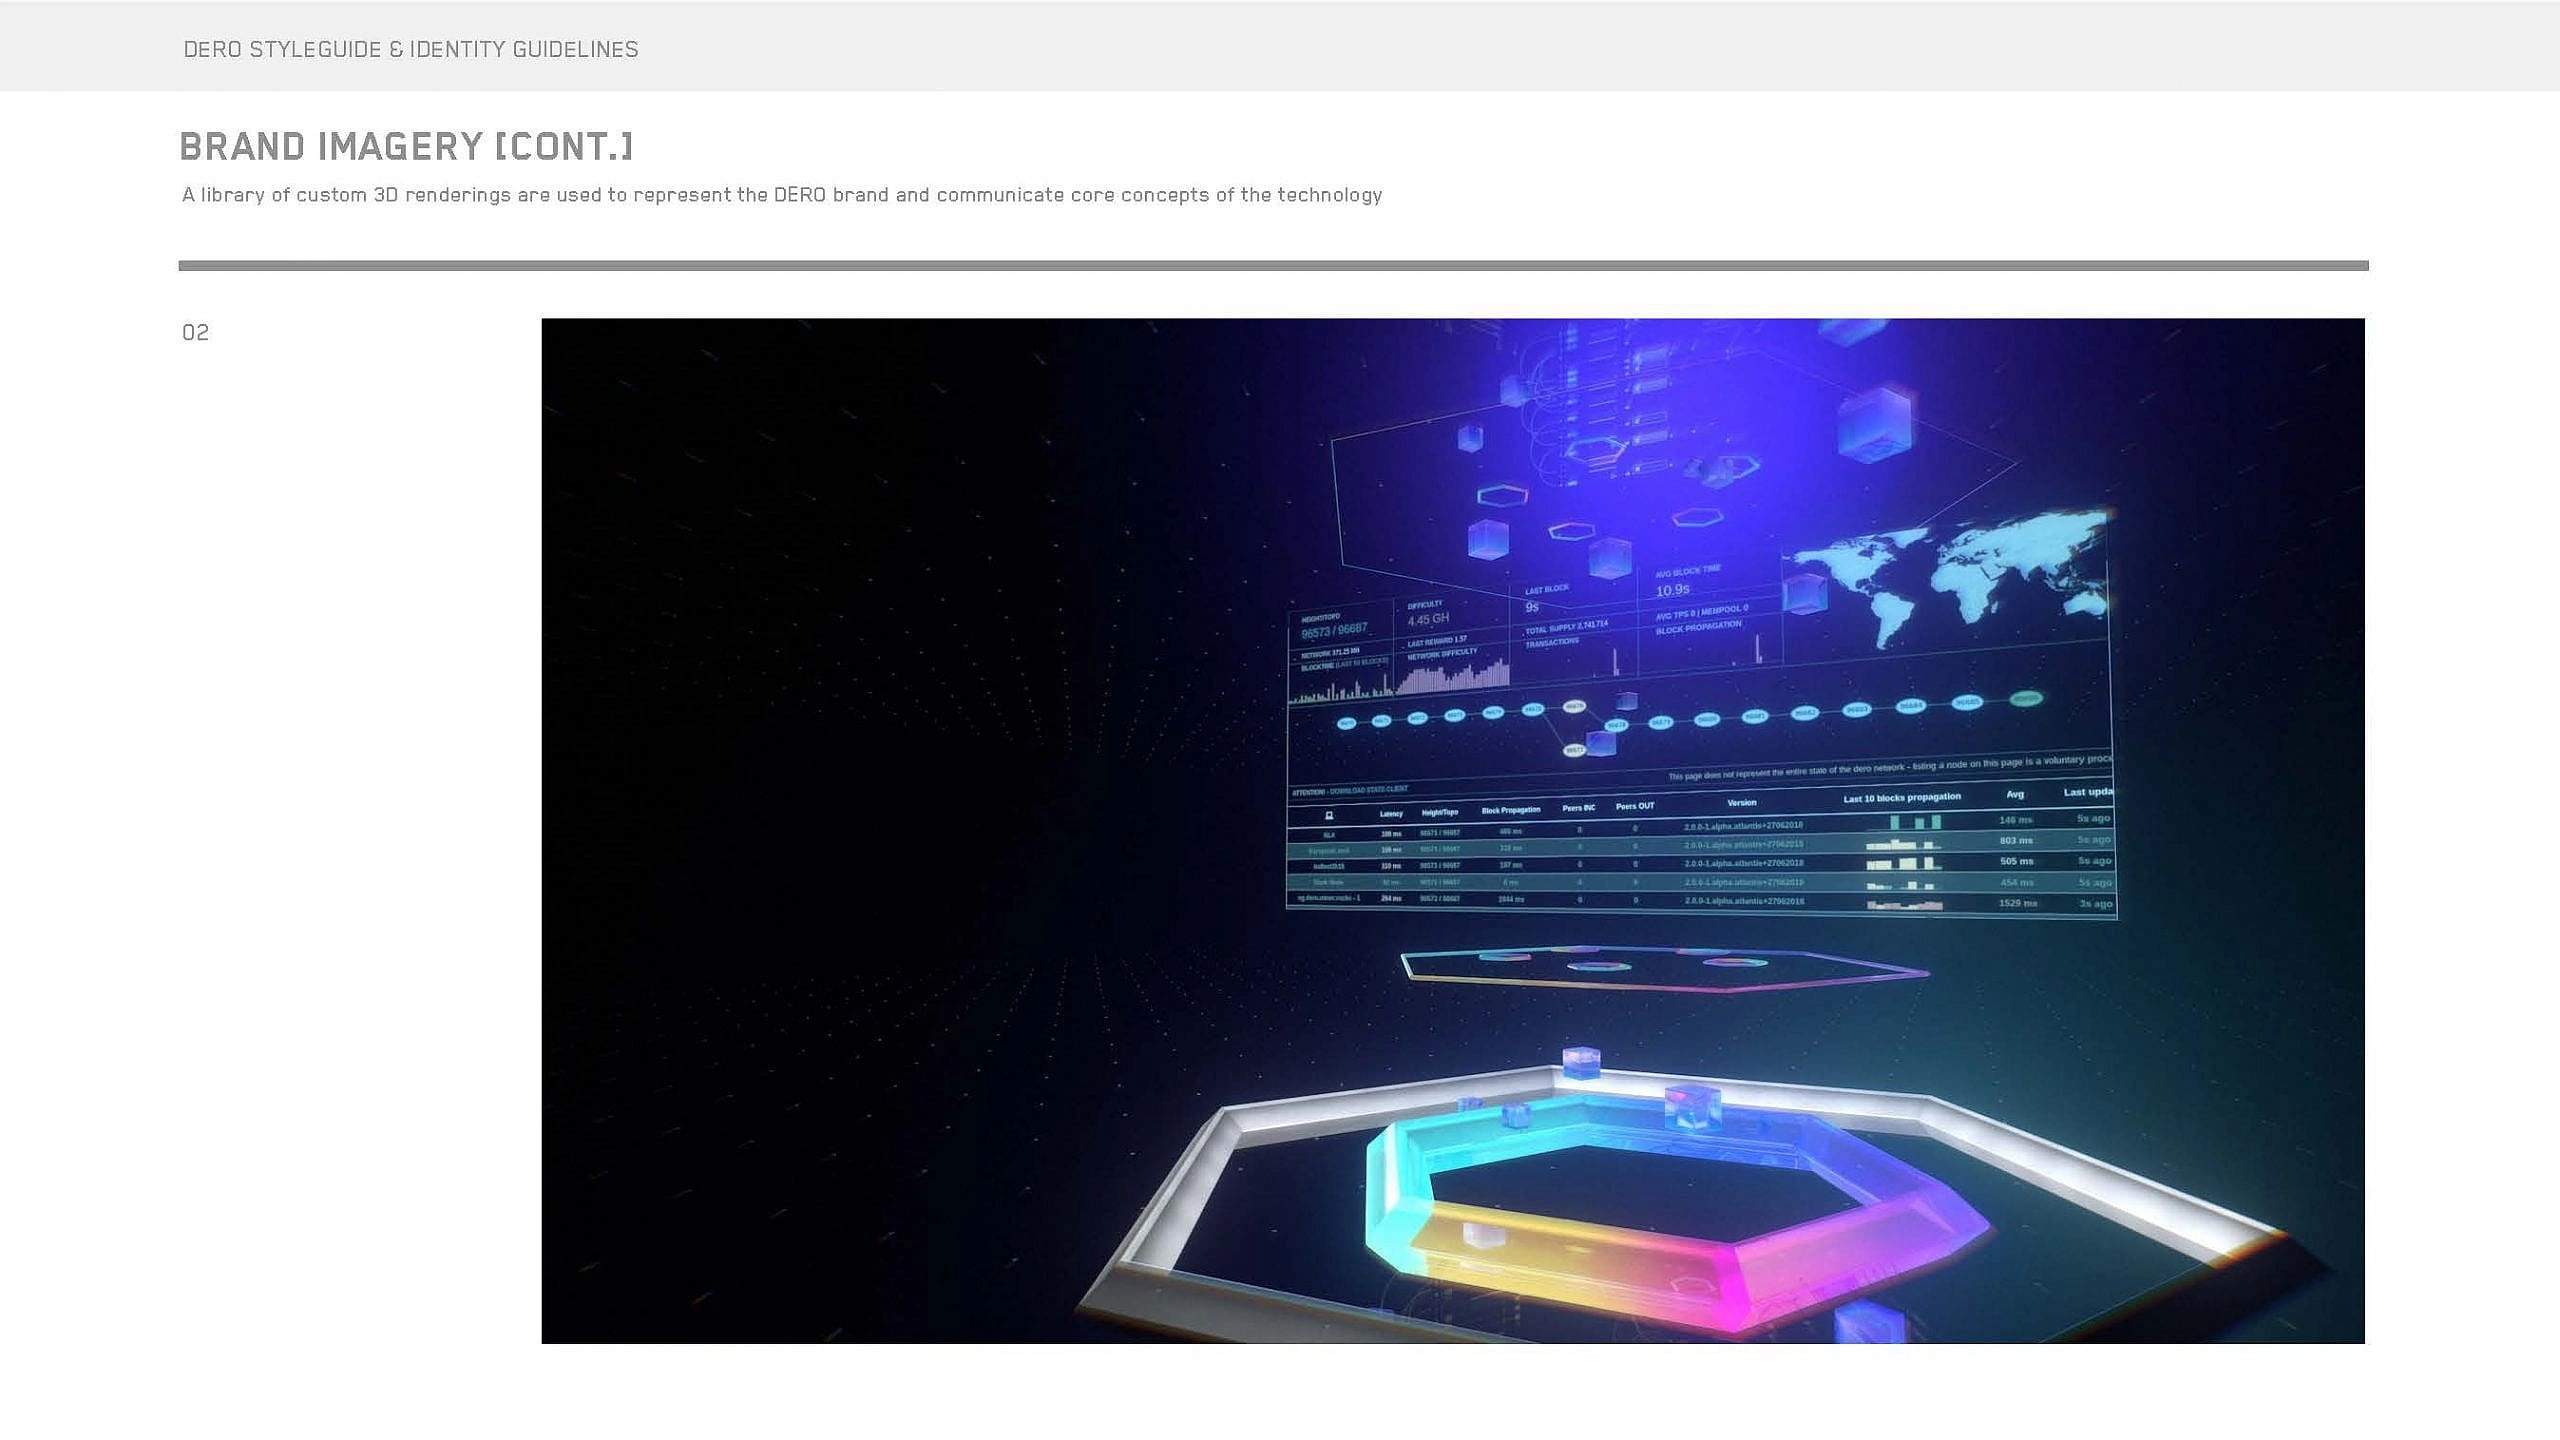The image size is (2560, 1440).
Task: Click 'Last 10 blocks propagation' column header
Action: pyautogui.click(x=1901, y=798)
